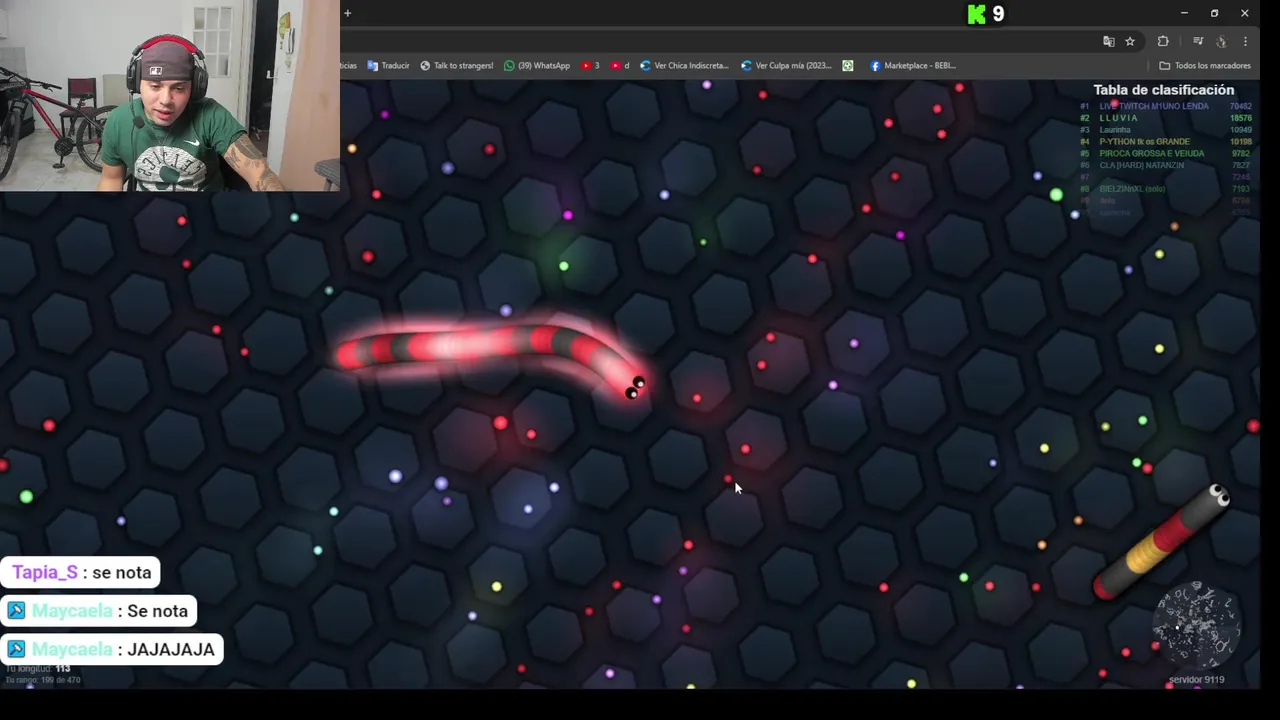This screenshot has width=1280, height=720.
Task: Bookmark this page with the star icon
Action: point(1130,41)
